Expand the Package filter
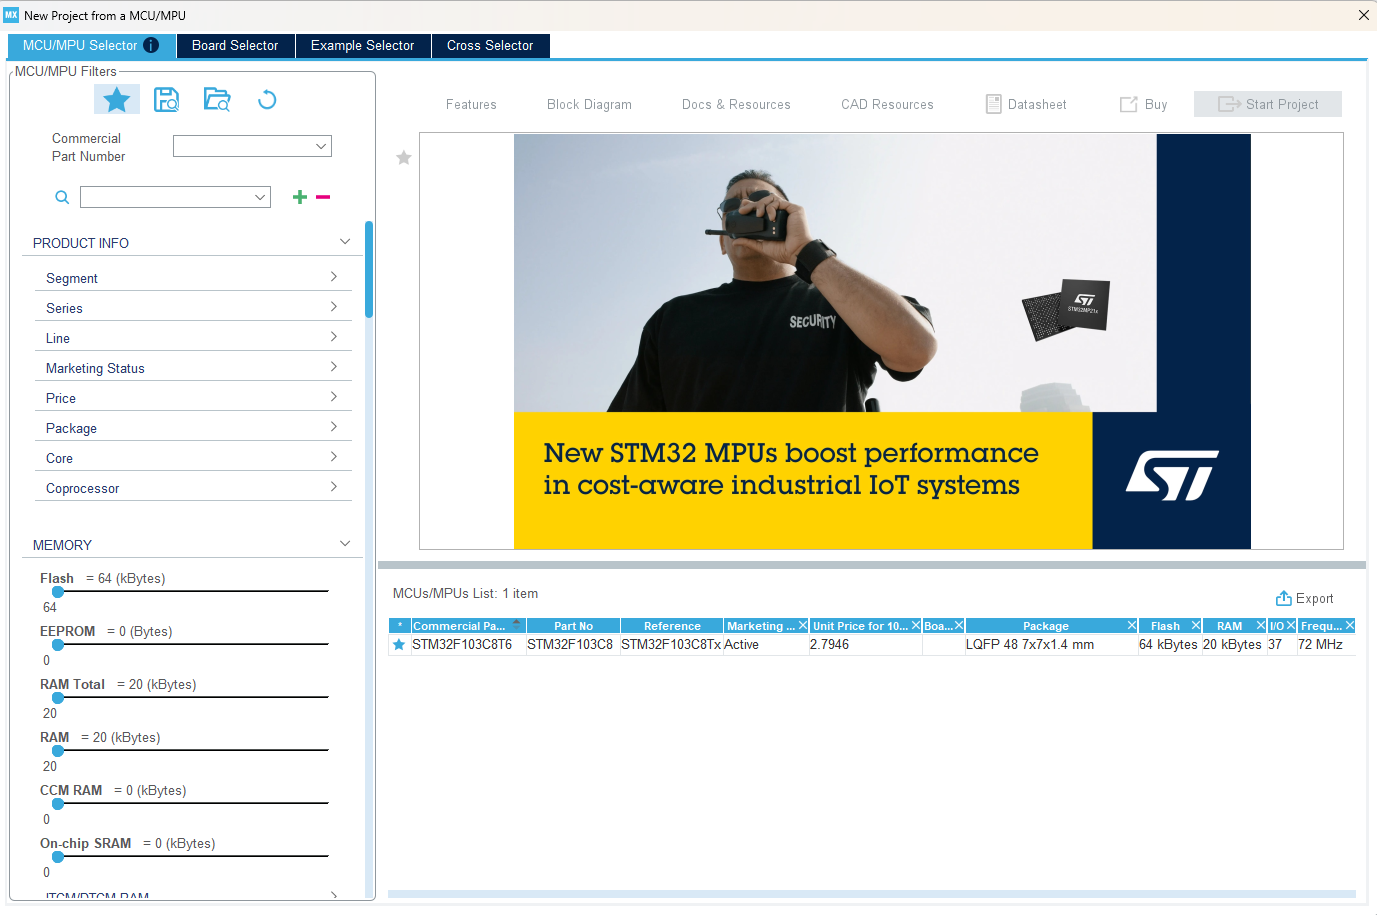 [x=334, y=427]
